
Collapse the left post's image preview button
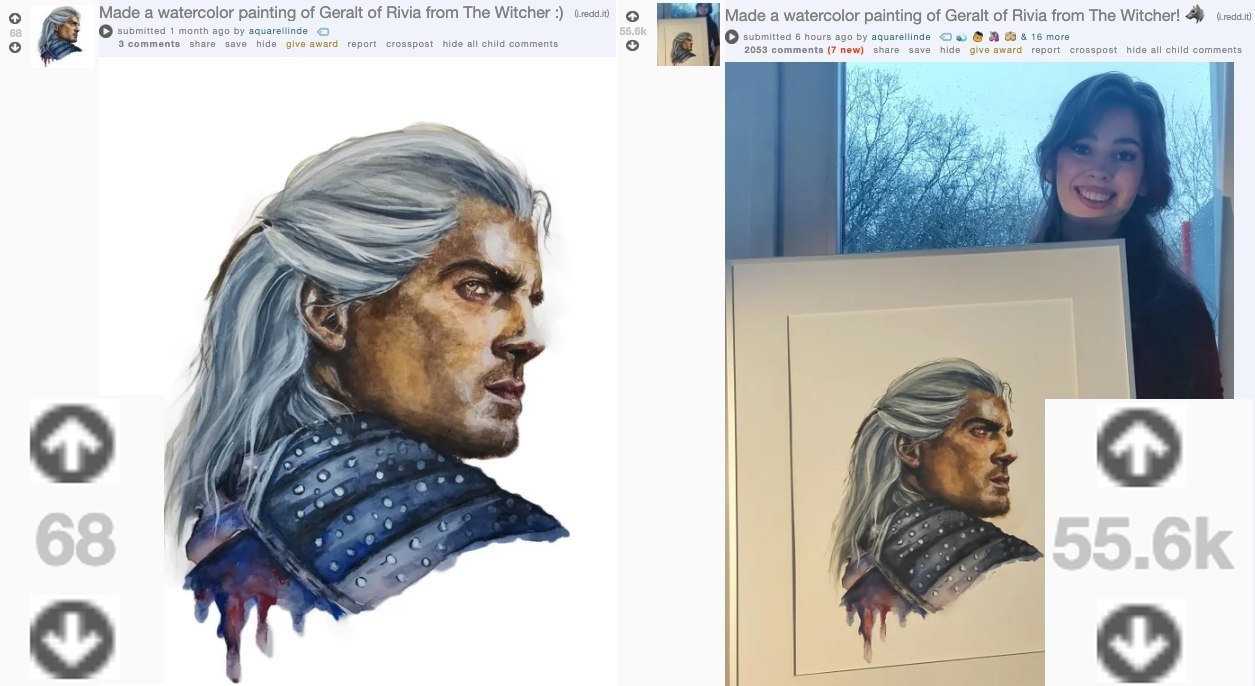(x=107, y=31)
